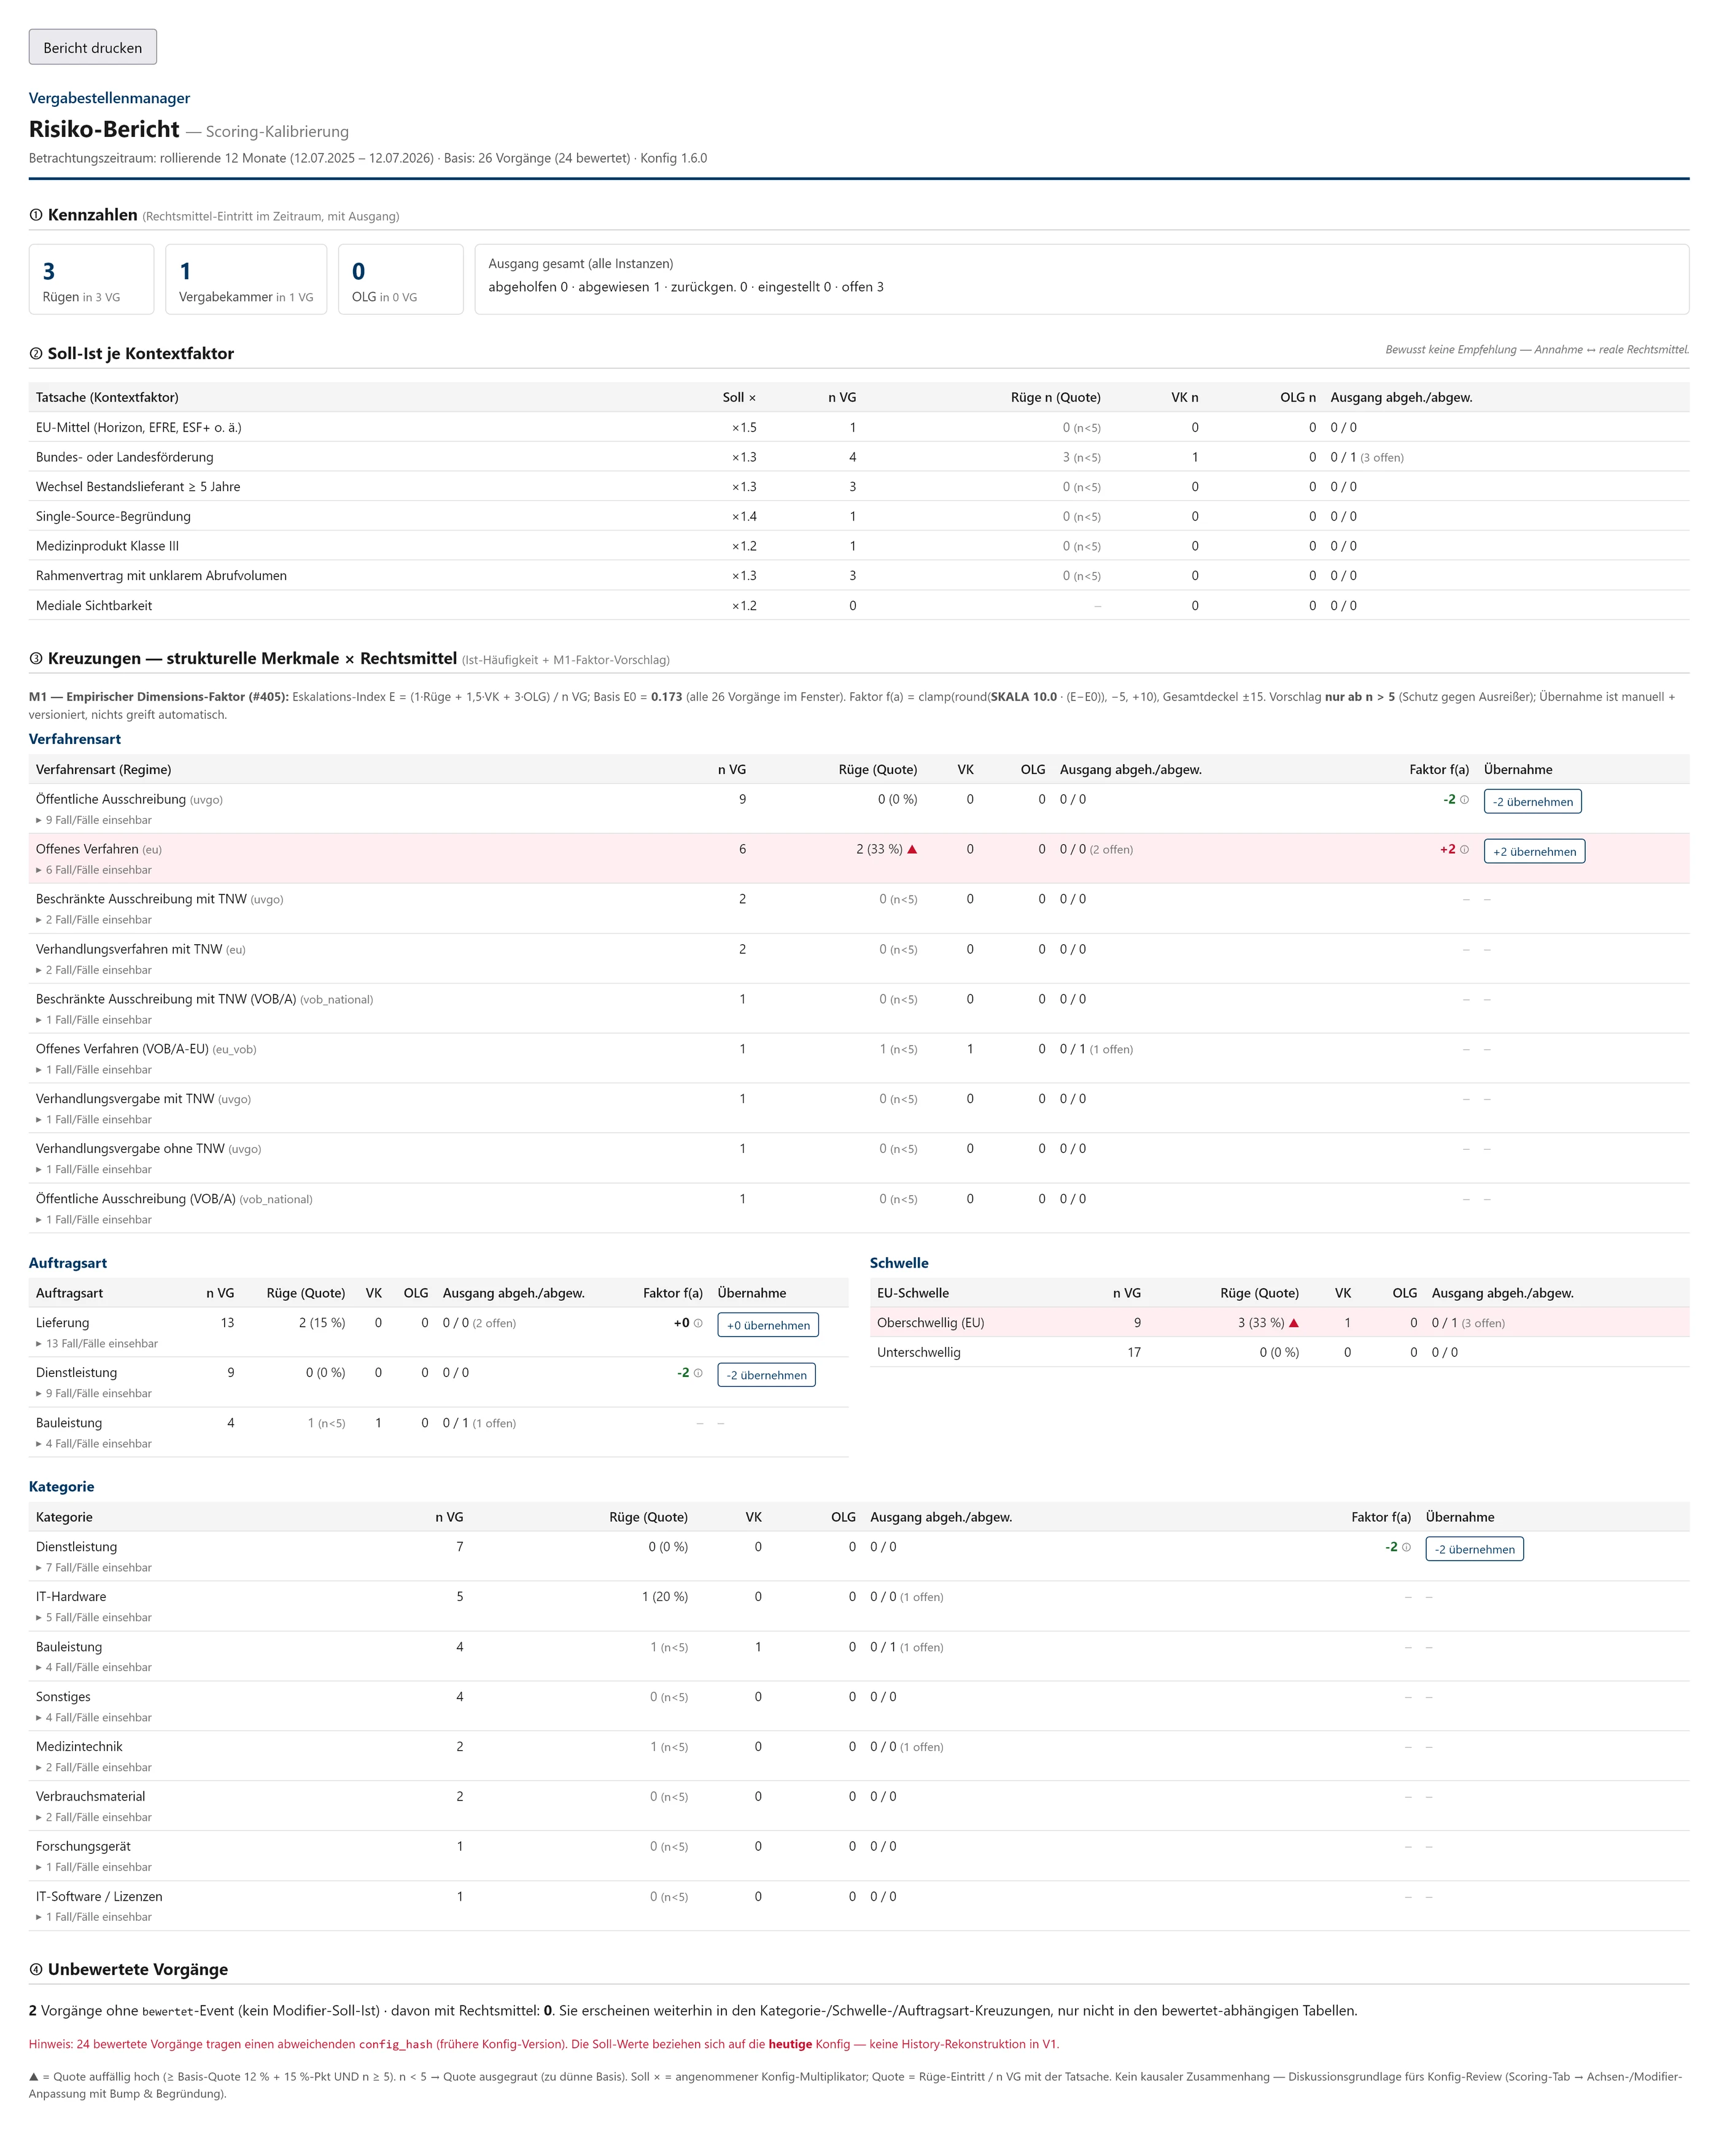Expand the 5 cases under IT-Hardware
Viewport: 1719px width, 2156px height.
point(94,1619)
